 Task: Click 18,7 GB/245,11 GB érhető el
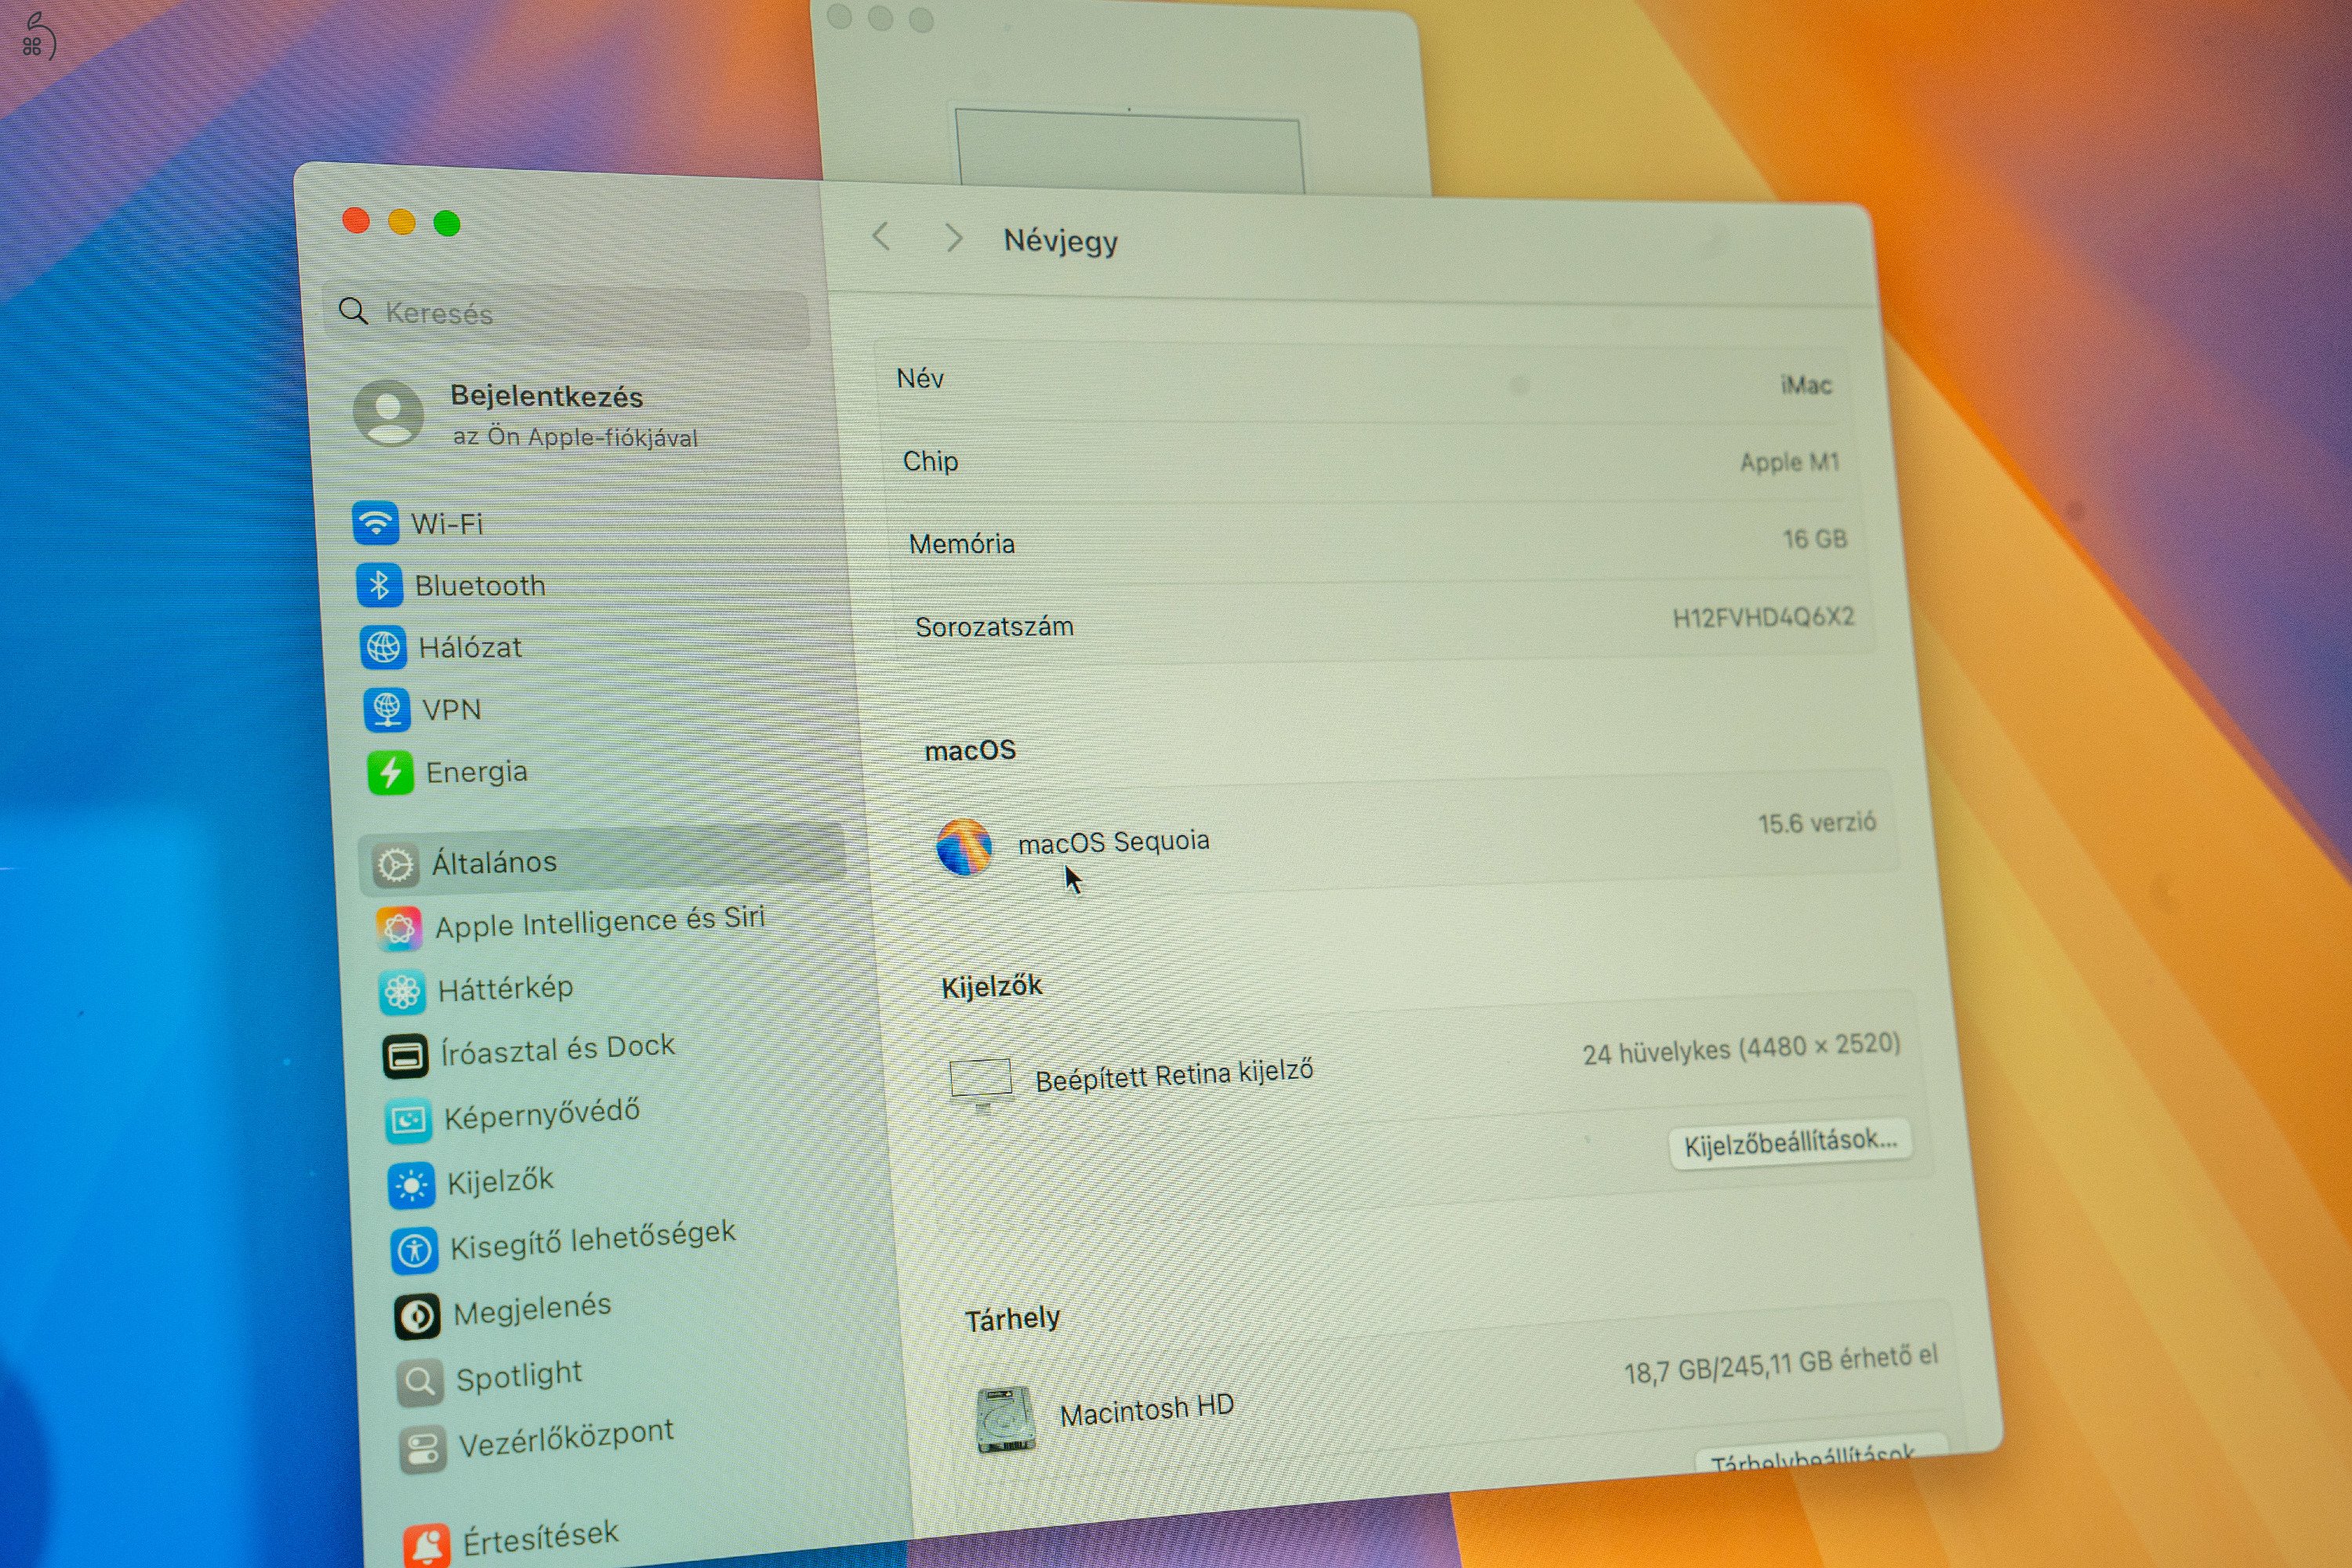pyautogui.click(x=1781, y=1364)
